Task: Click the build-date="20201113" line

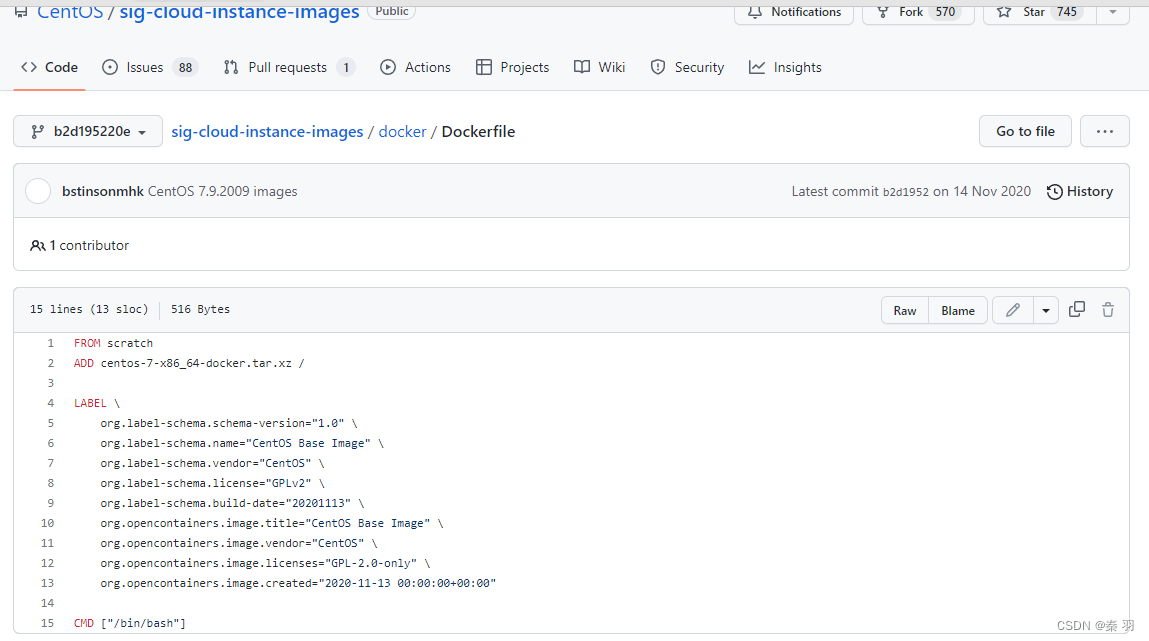Action: [x=232, y=503]
